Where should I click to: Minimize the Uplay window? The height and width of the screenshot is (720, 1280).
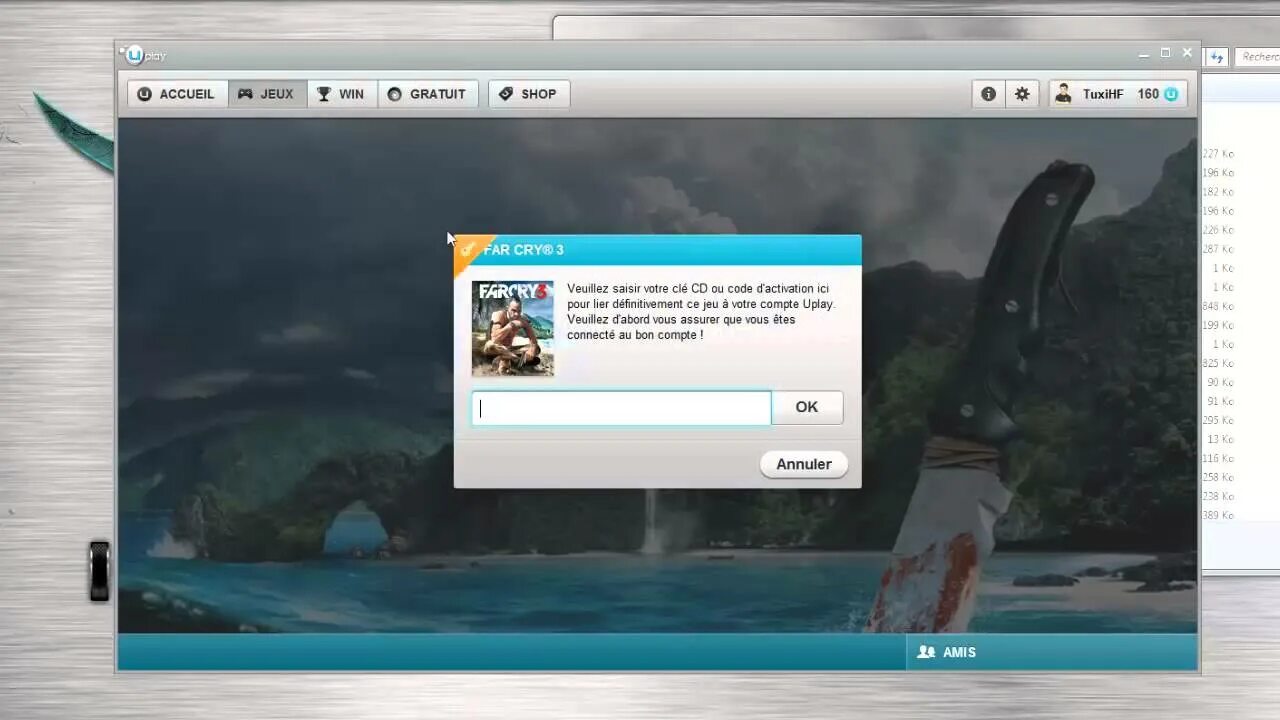point(1144,53)
